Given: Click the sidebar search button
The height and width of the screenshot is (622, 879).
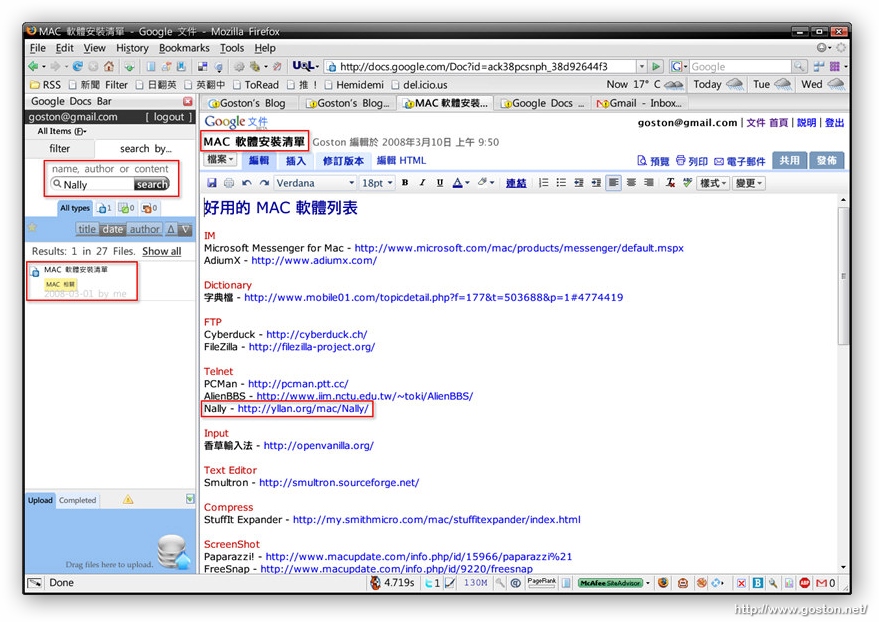Looking at the screenshot, I should 151,184.
